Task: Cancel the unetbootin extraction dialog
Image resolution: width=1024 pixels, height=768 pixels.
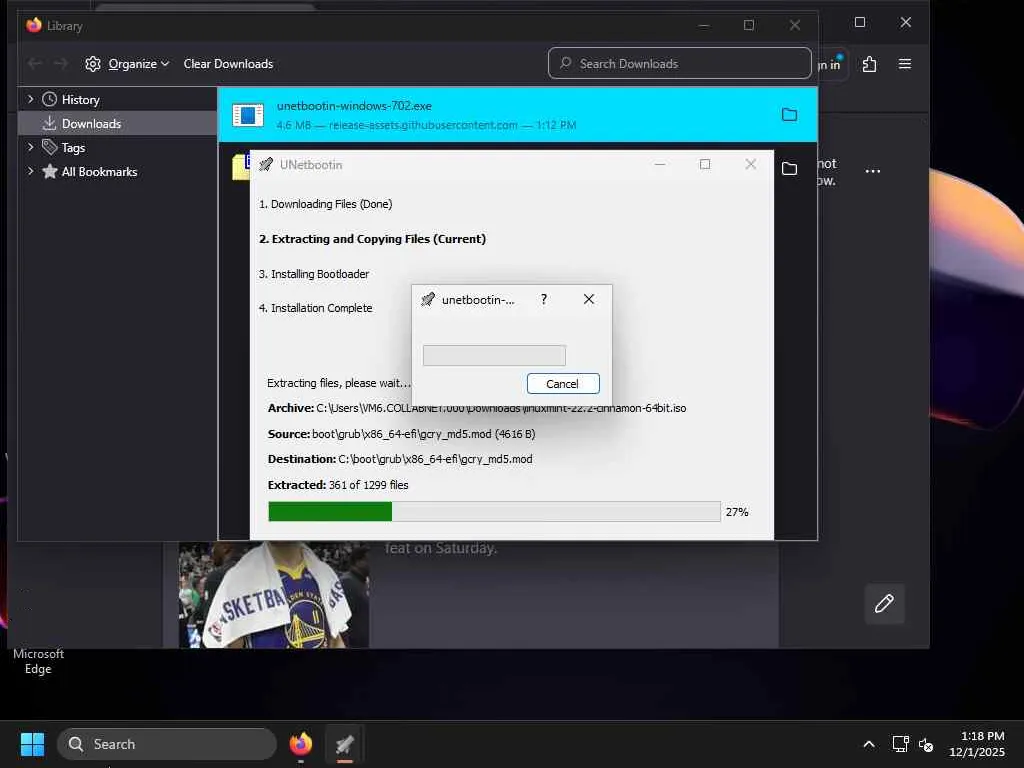Action: point(562,383)
